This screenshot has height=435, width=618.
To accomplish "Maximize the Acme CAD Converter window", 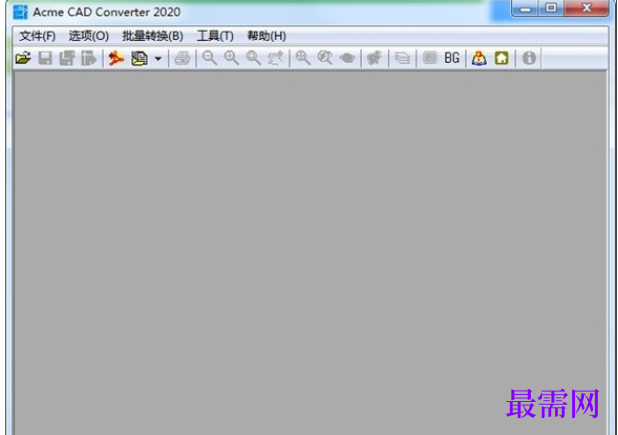I will point(551,8).
